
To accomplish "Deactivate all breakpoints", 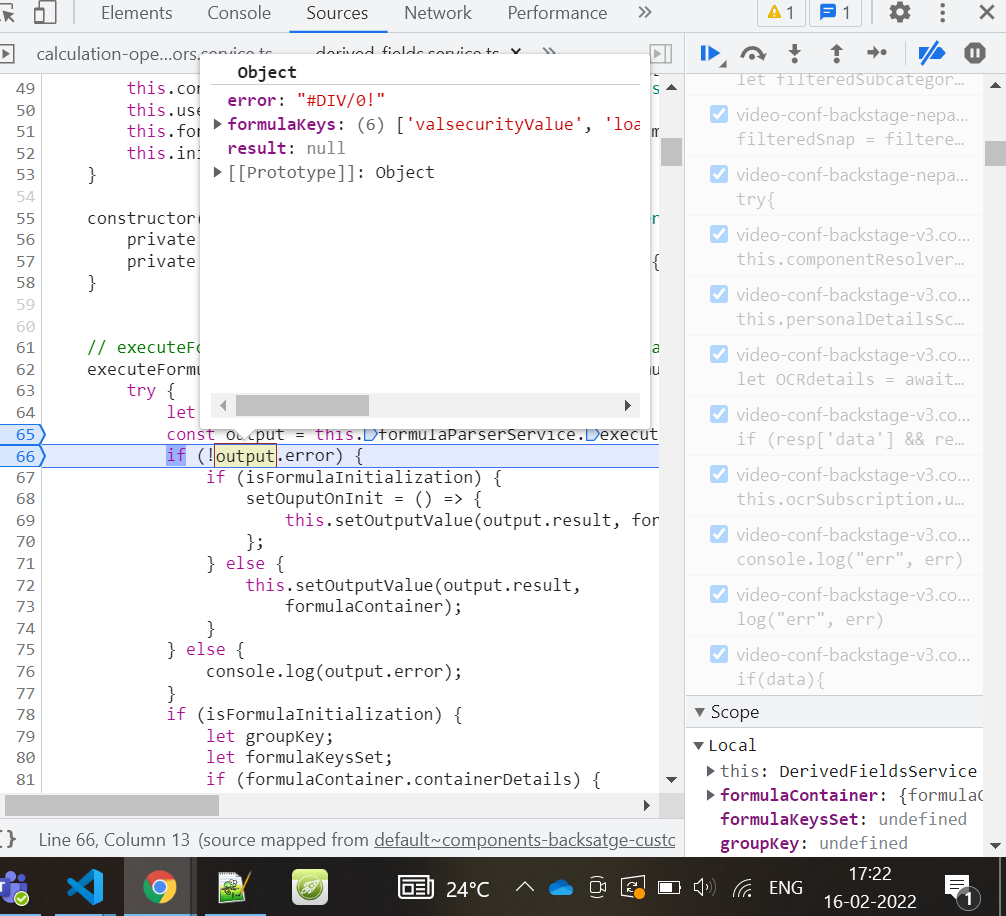I will pos(932,53).
